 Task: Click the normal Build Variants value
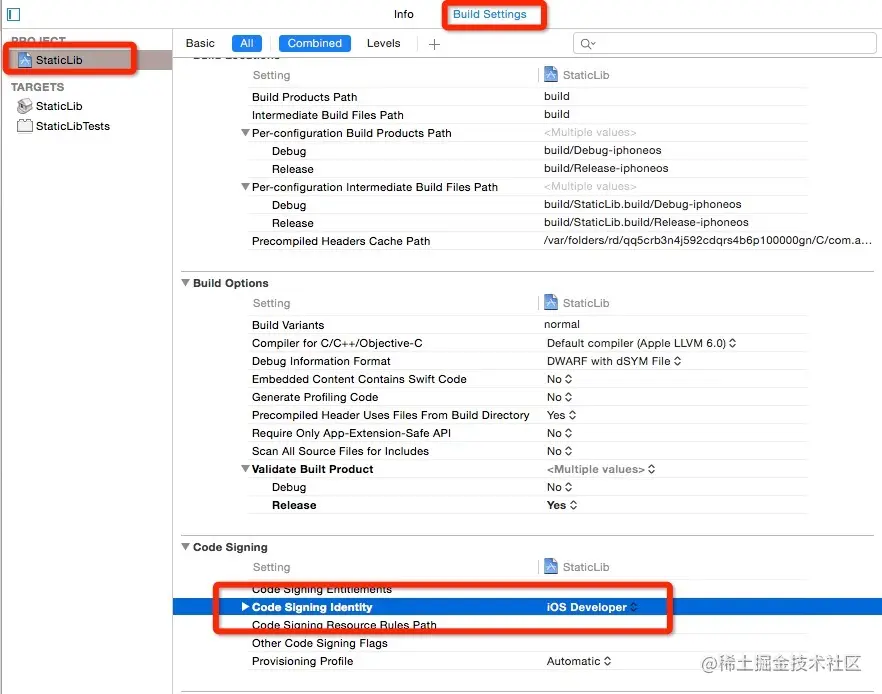coord(561,324)
